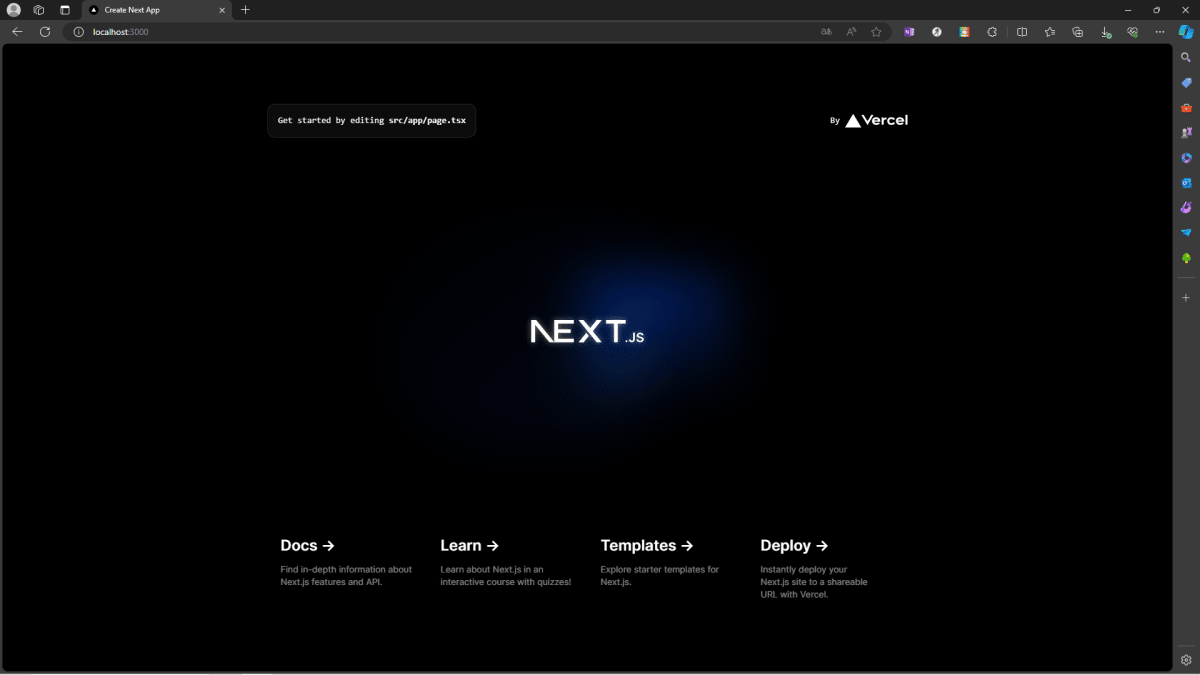Click 'Explore starter templates for' text
This screenshot has height=675, width=1200.
[660, 570]
